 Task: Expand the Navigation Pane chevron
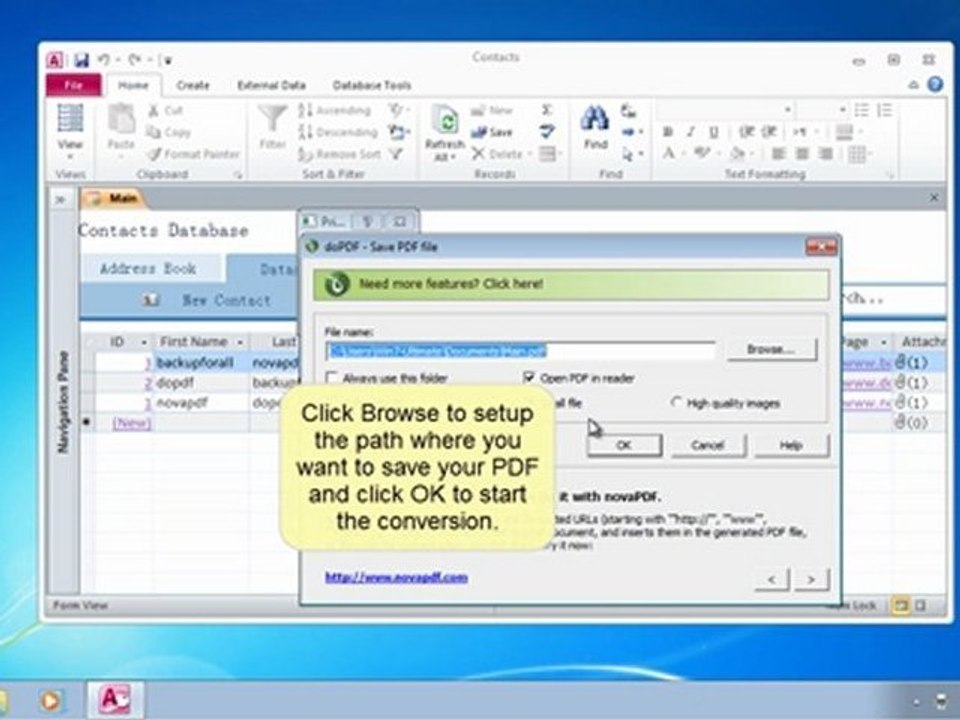point(61,200)
